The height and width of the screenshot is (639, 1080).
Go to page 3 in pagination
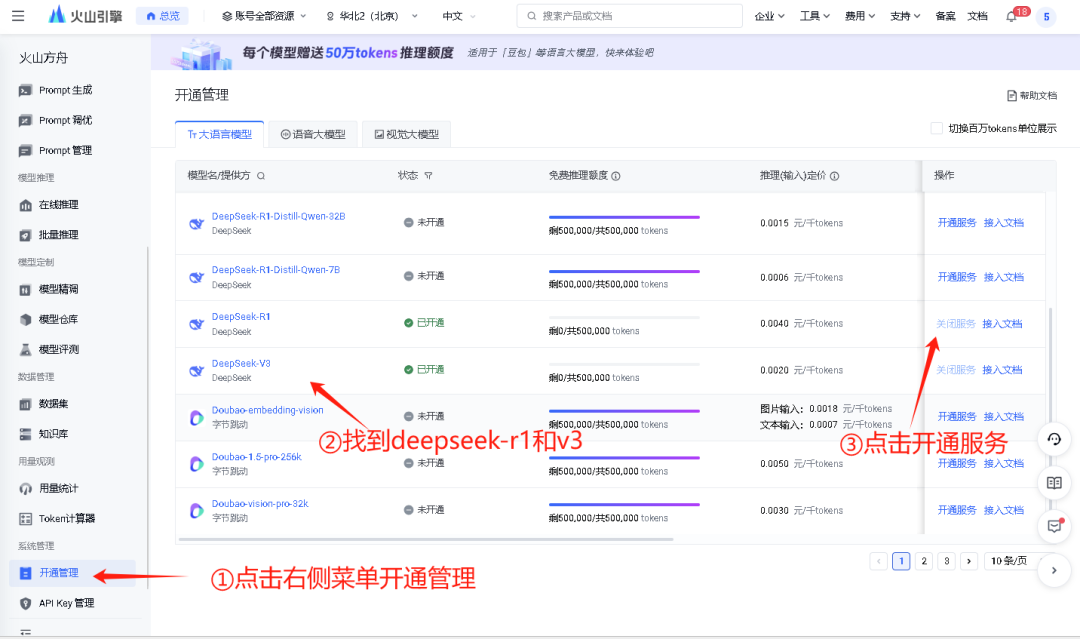point(946,561)
